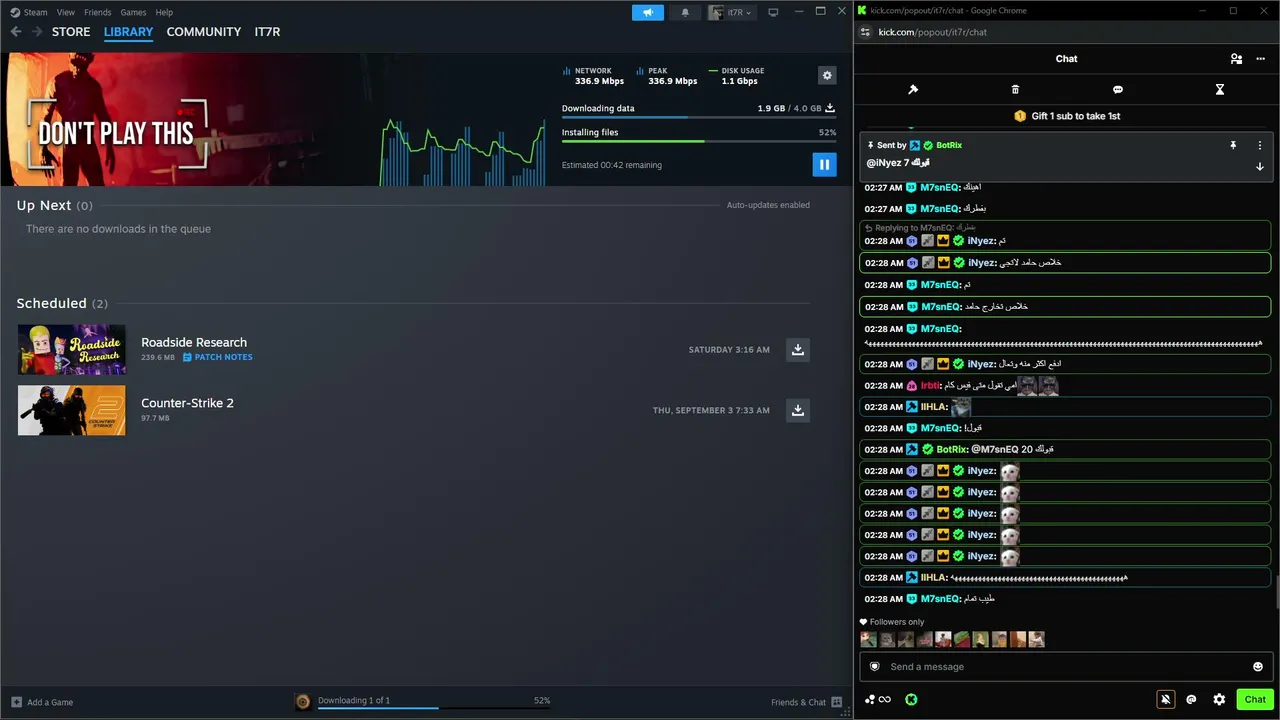The image size is (1280, 720).
Task: Click the Roadside Research title
Action: pyautogui.click(x=194, y=342)
